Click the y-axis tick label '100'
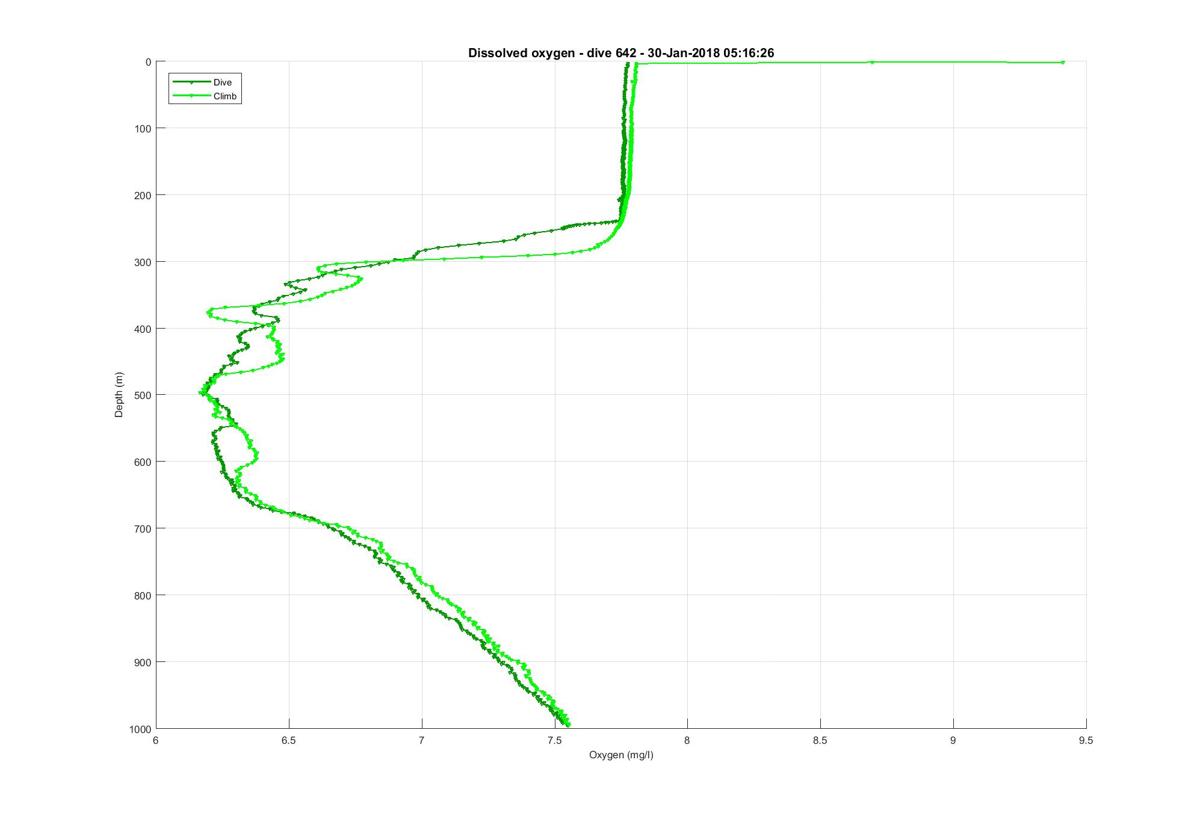1200x818 pixels. (x=143, y=128)
